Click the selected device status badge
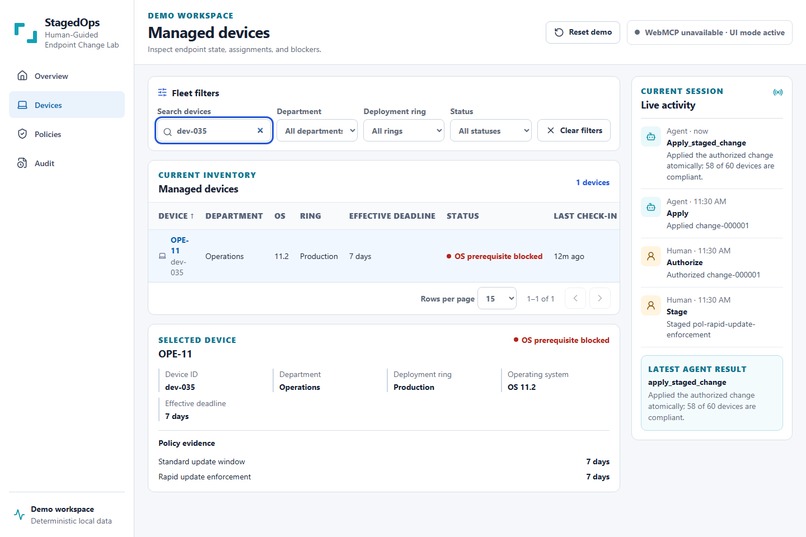806x537 pixels. coord(561,340)
